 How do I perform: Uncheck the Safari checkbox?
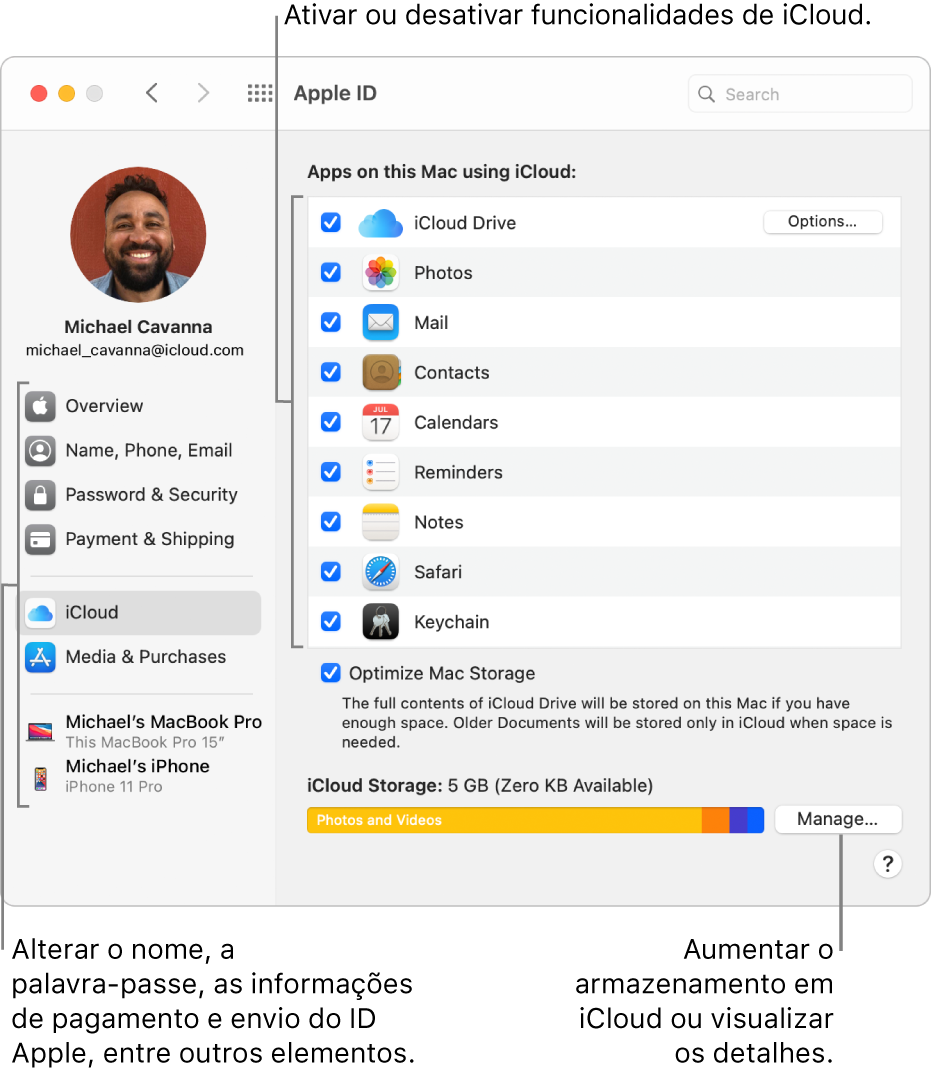[331, 571]
